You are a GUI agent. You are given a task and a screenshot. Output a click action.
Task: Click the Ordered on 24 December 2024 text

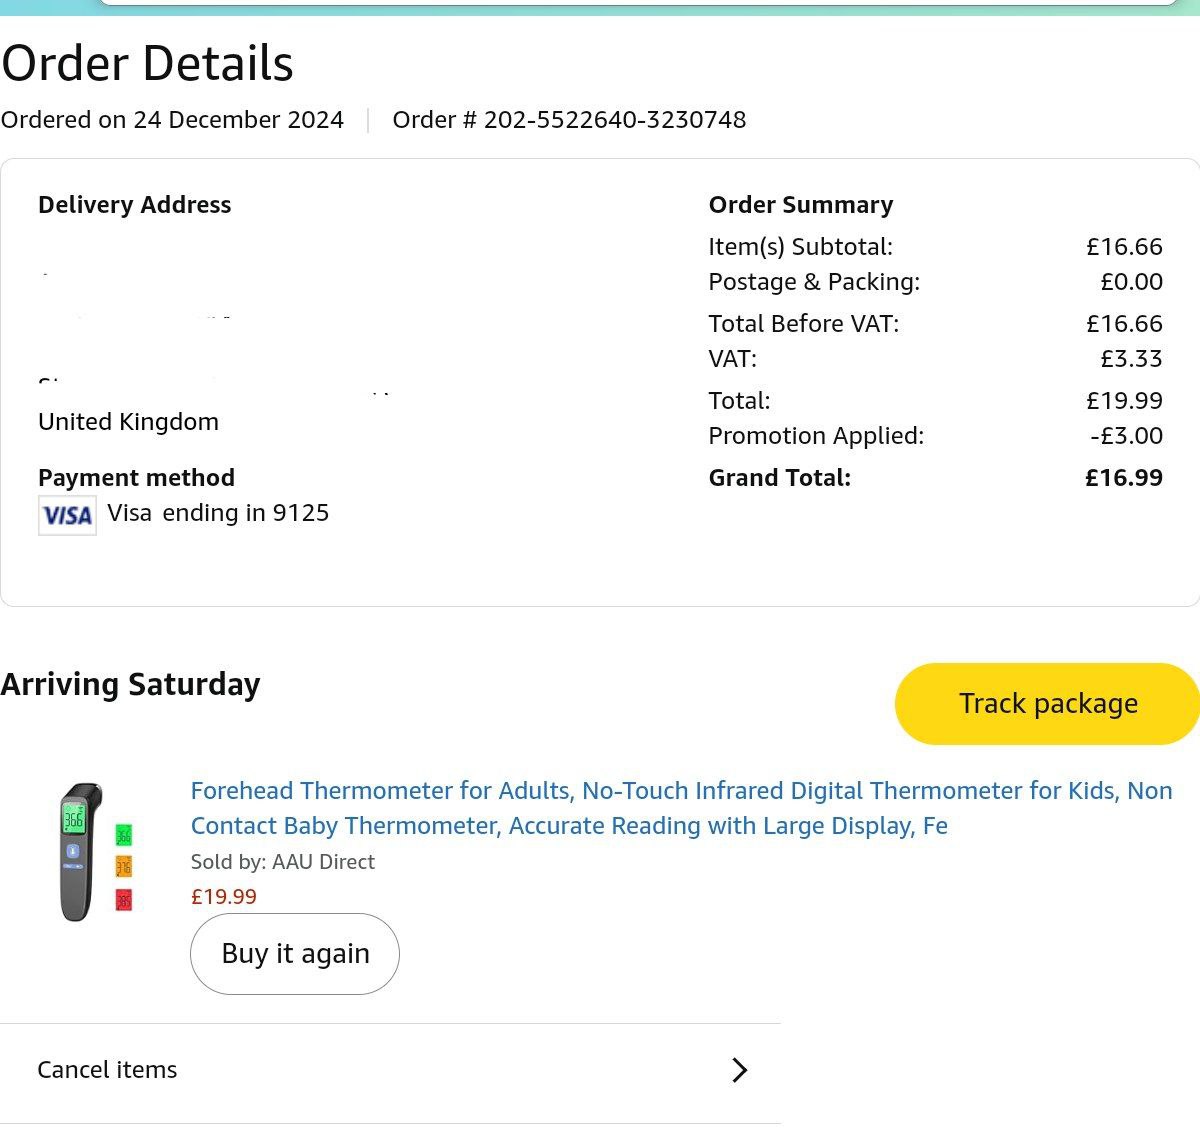(x=172, y=120)
